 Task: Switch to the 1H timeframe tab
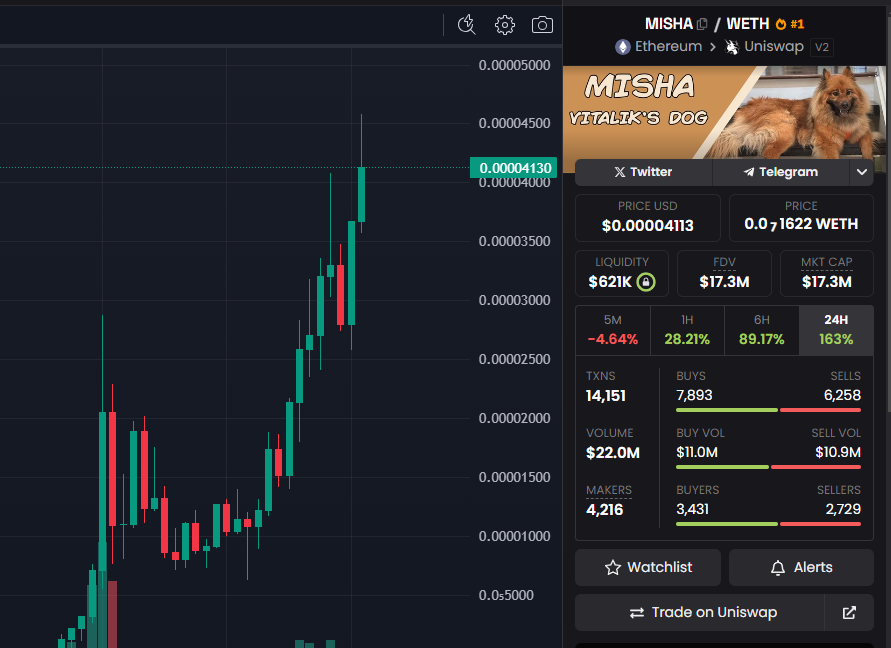[687, 330]
